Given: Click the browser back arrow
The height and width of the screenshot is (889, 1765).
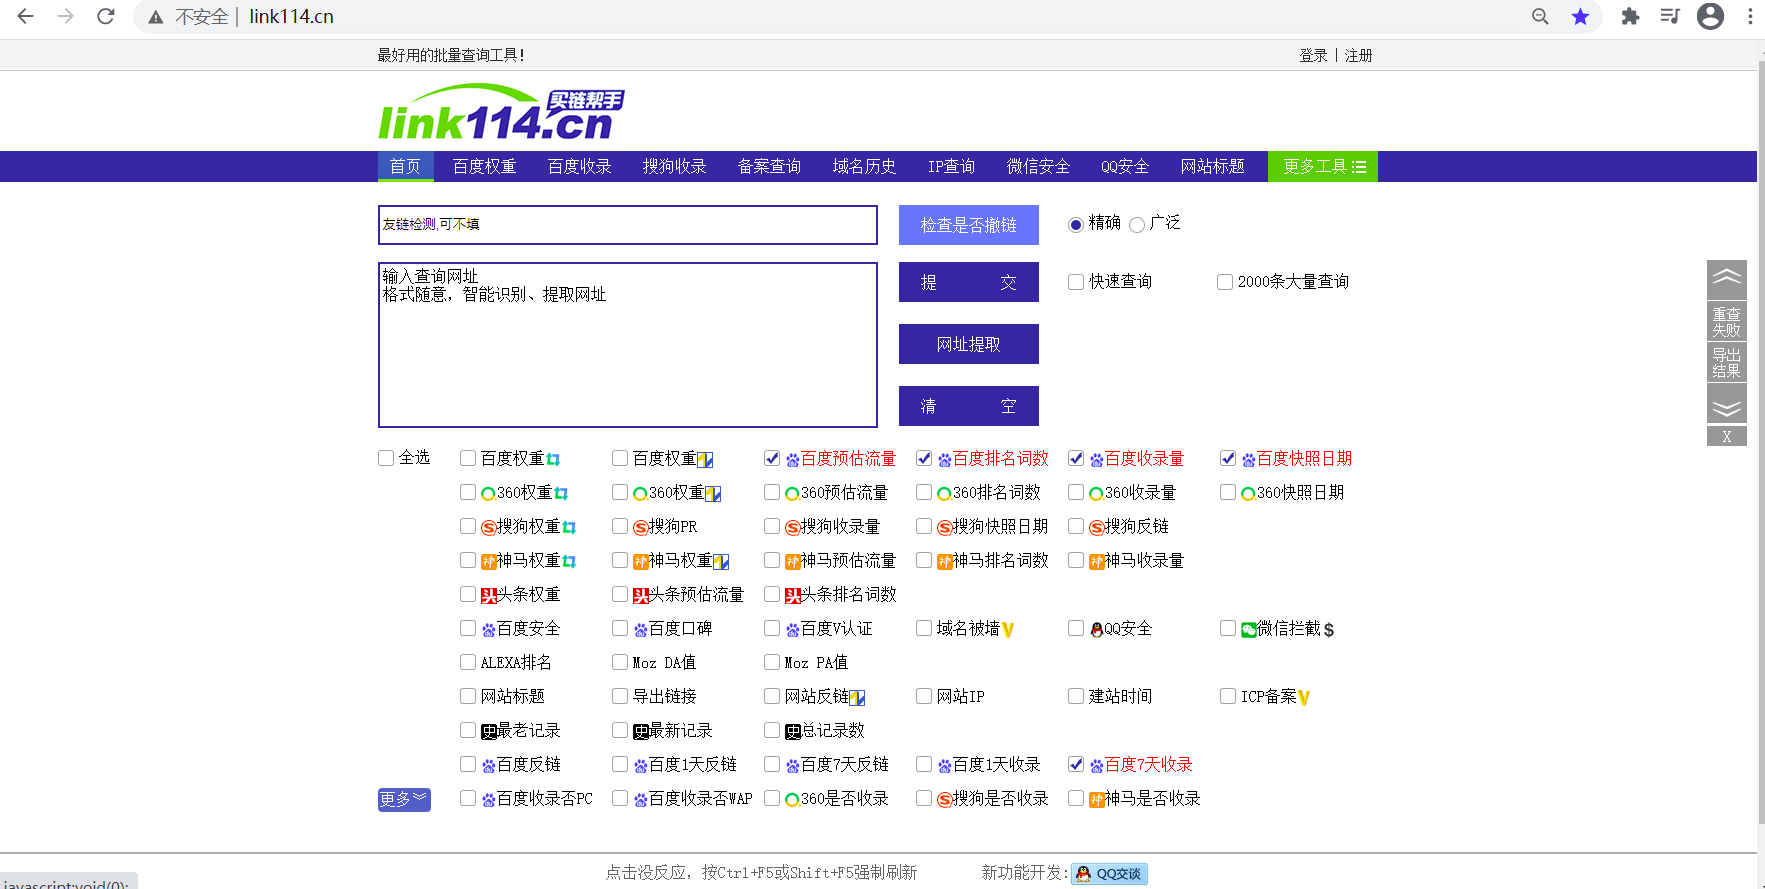Looking at the screenshot, I should click(x=26, y=16).
